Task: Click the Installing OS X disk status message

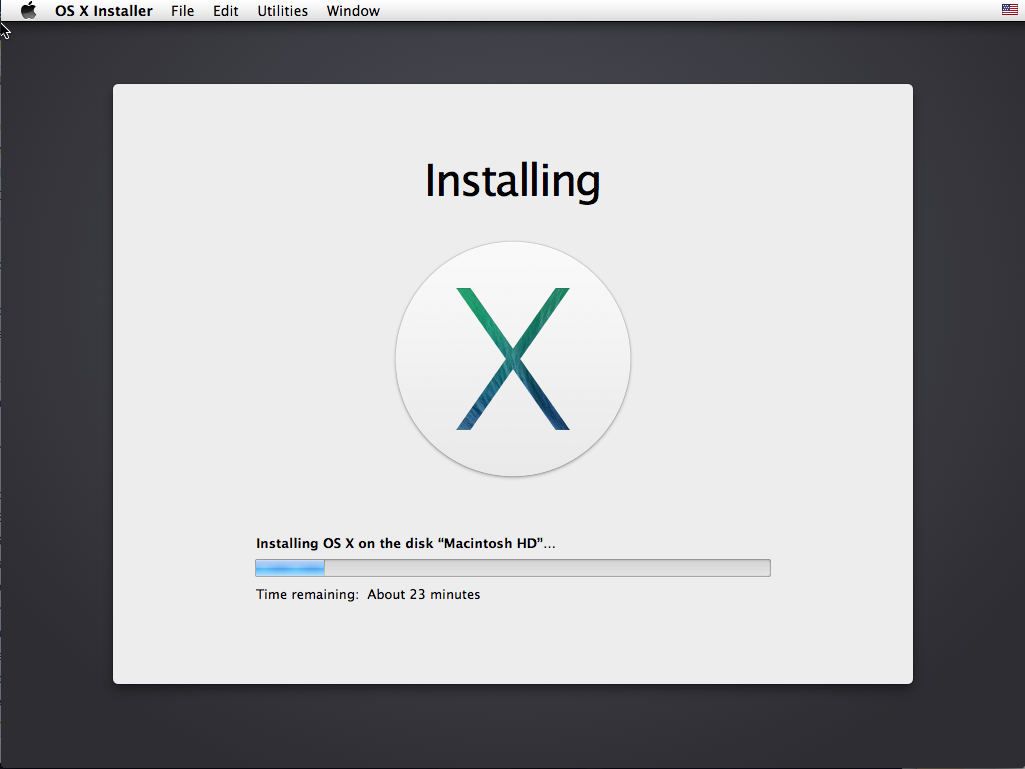Action: point(405,543)
